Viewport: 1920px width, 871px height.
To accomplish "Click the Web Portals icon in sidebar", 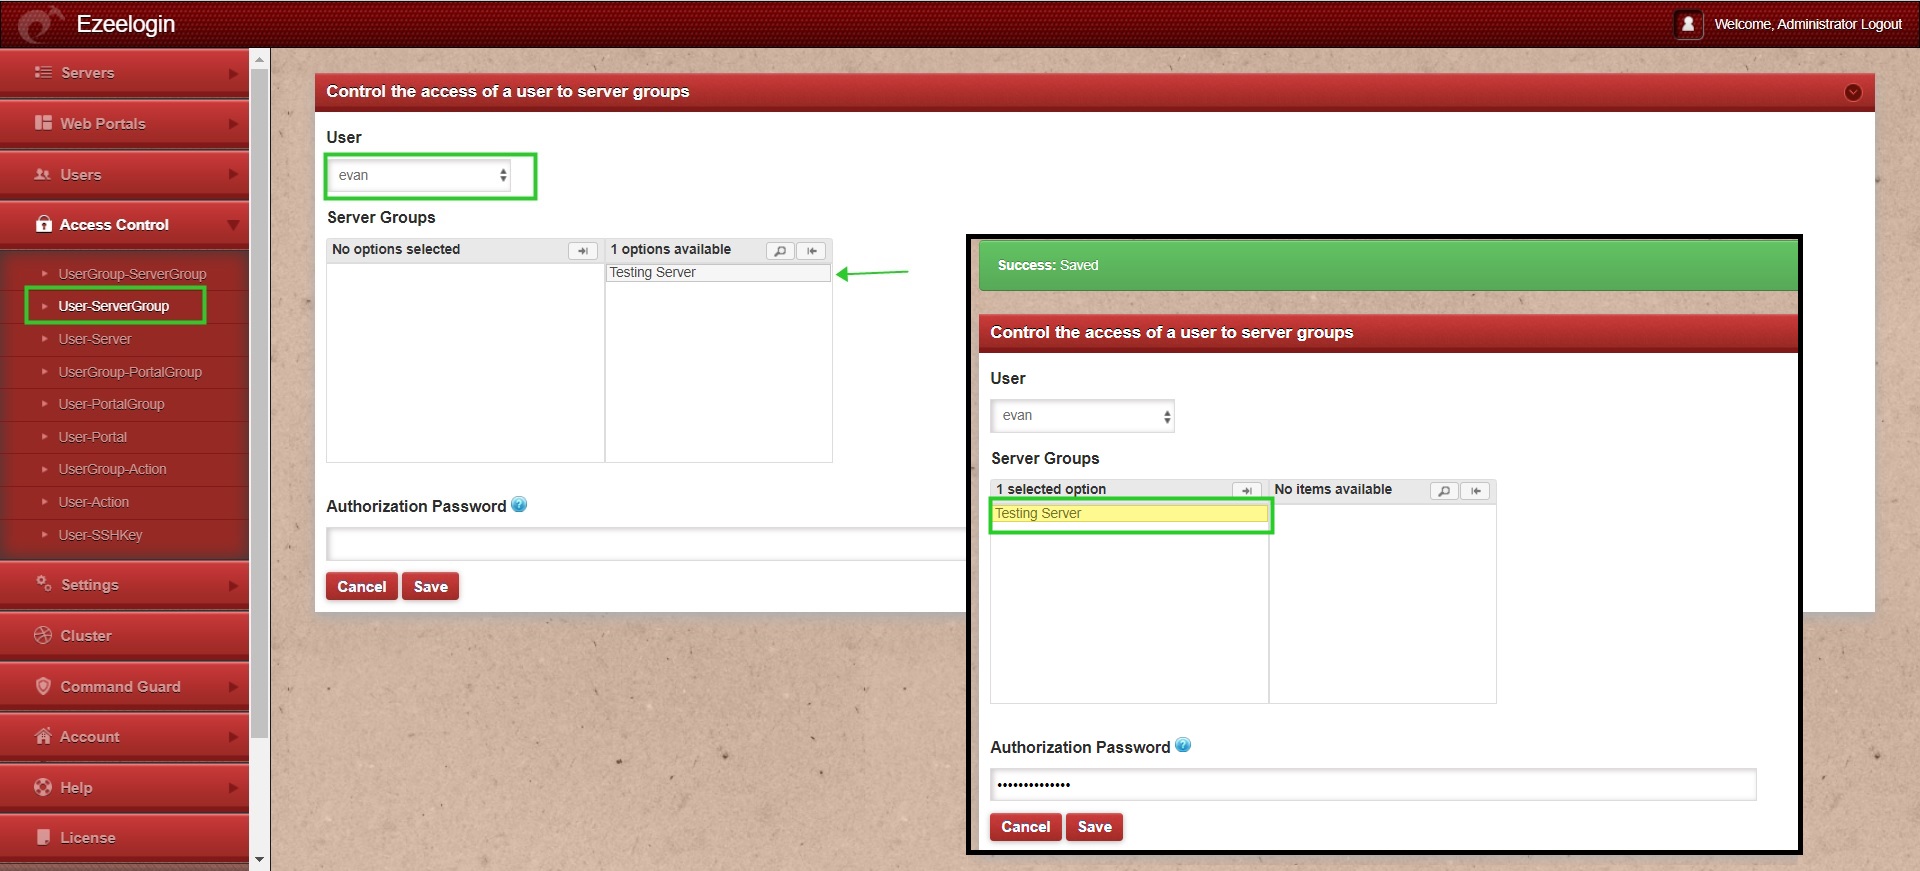I will click(43, 123).
